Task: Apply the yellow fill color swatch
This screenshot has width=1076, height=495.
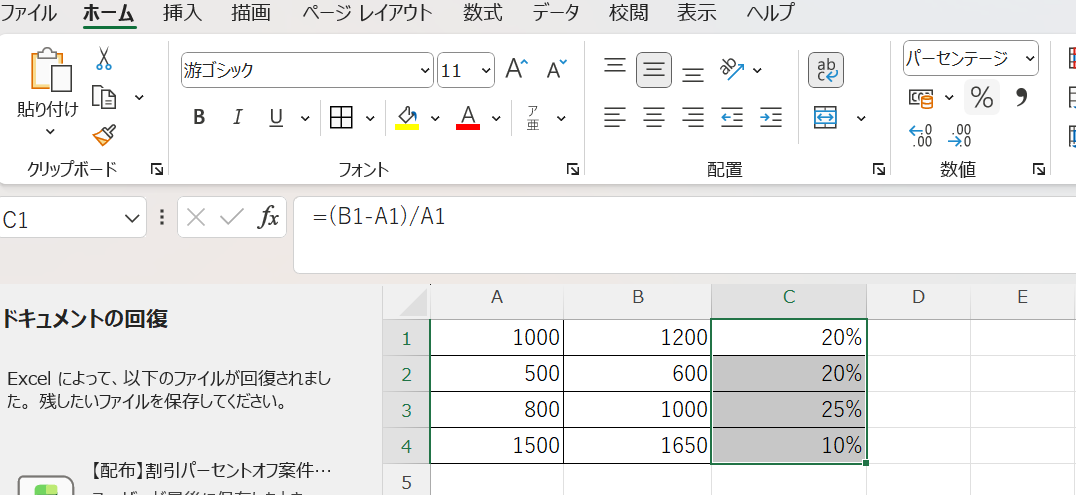Action: [x=407, y=118]
